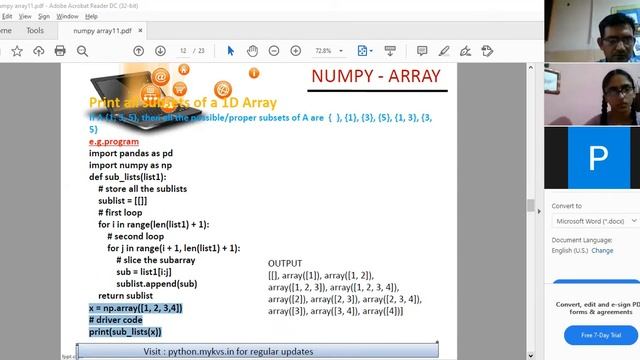The height and width of the screenshot is (360, 640).
Task: Open the View menu
Action: coord(25,16)
